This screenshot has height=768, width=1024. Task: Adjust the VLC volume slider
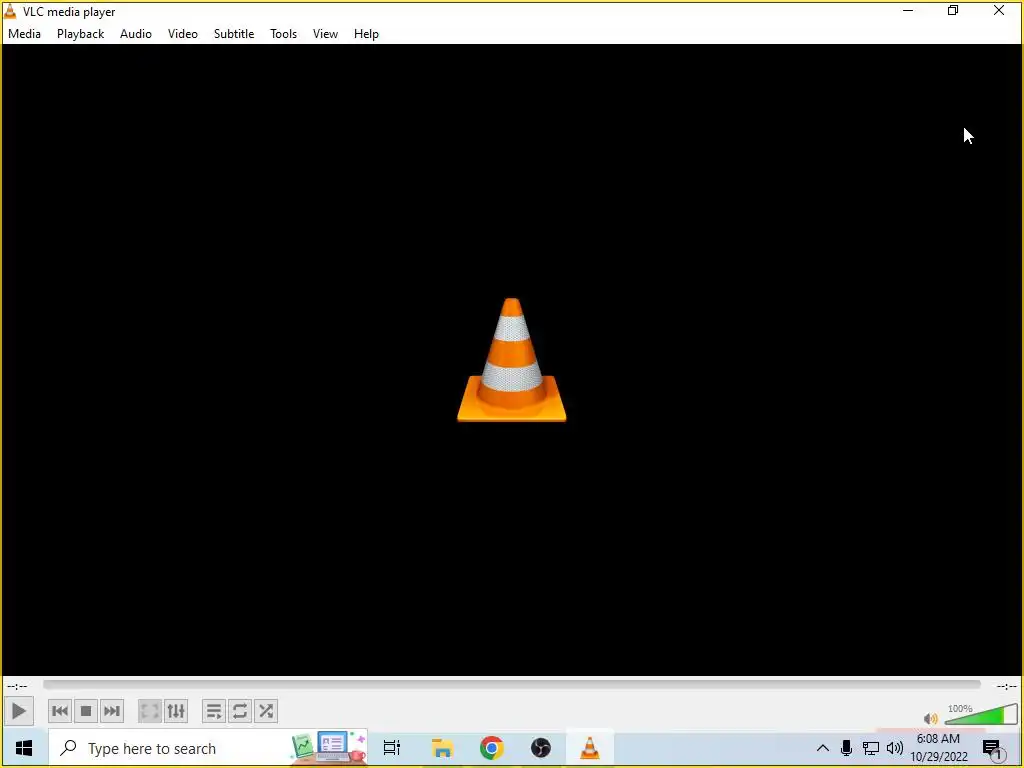pos(981,715)
